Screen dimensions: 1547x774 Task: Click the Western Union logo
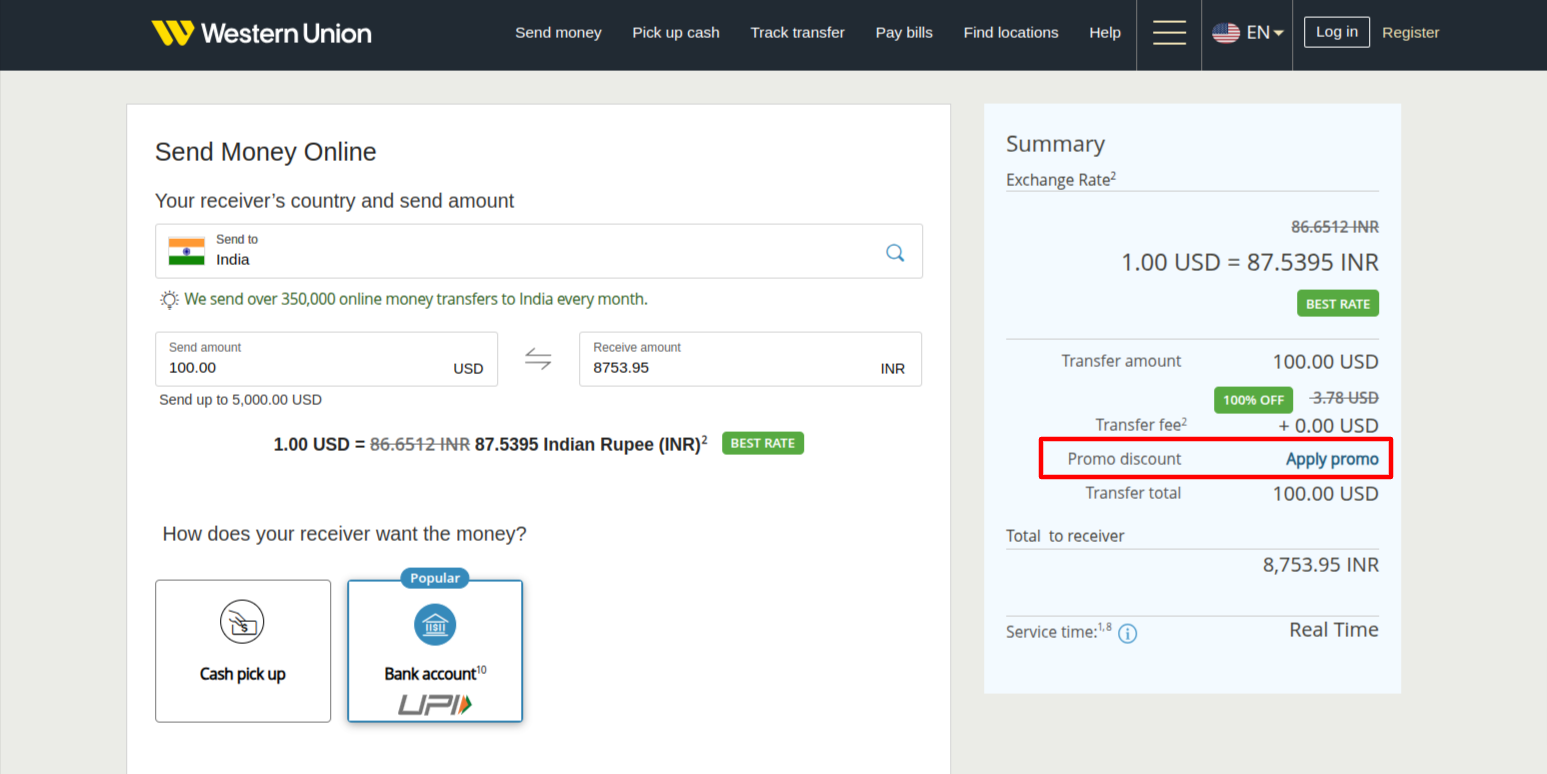click(x=261, y=33)
